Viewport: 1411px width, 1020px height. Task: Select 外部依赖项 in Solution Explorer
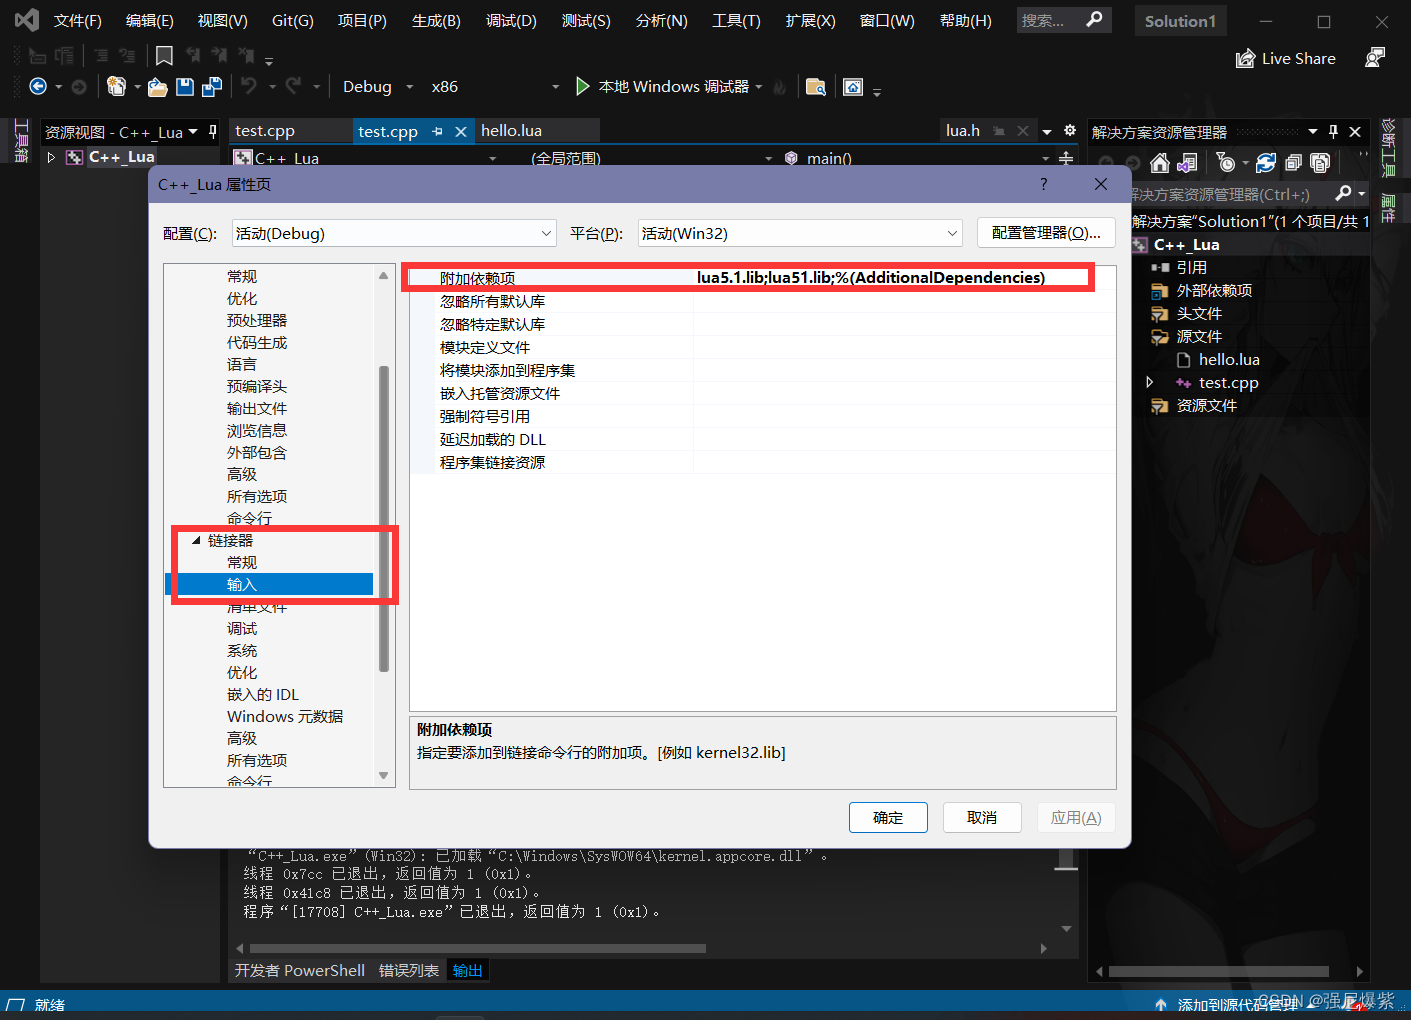1214,291
